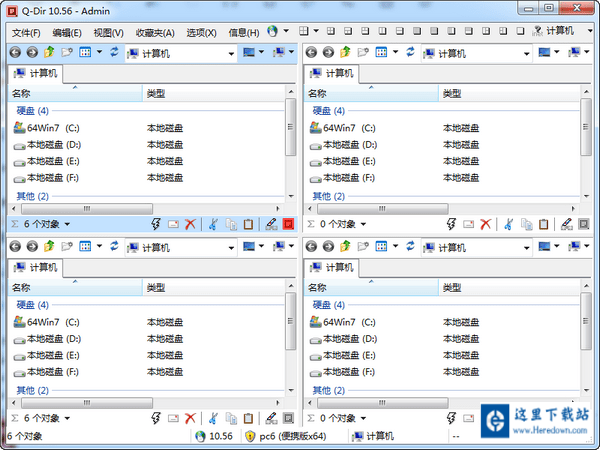Screen dimensions: 600x450
Task: Open 视图(V) menu
Action: 109,33
